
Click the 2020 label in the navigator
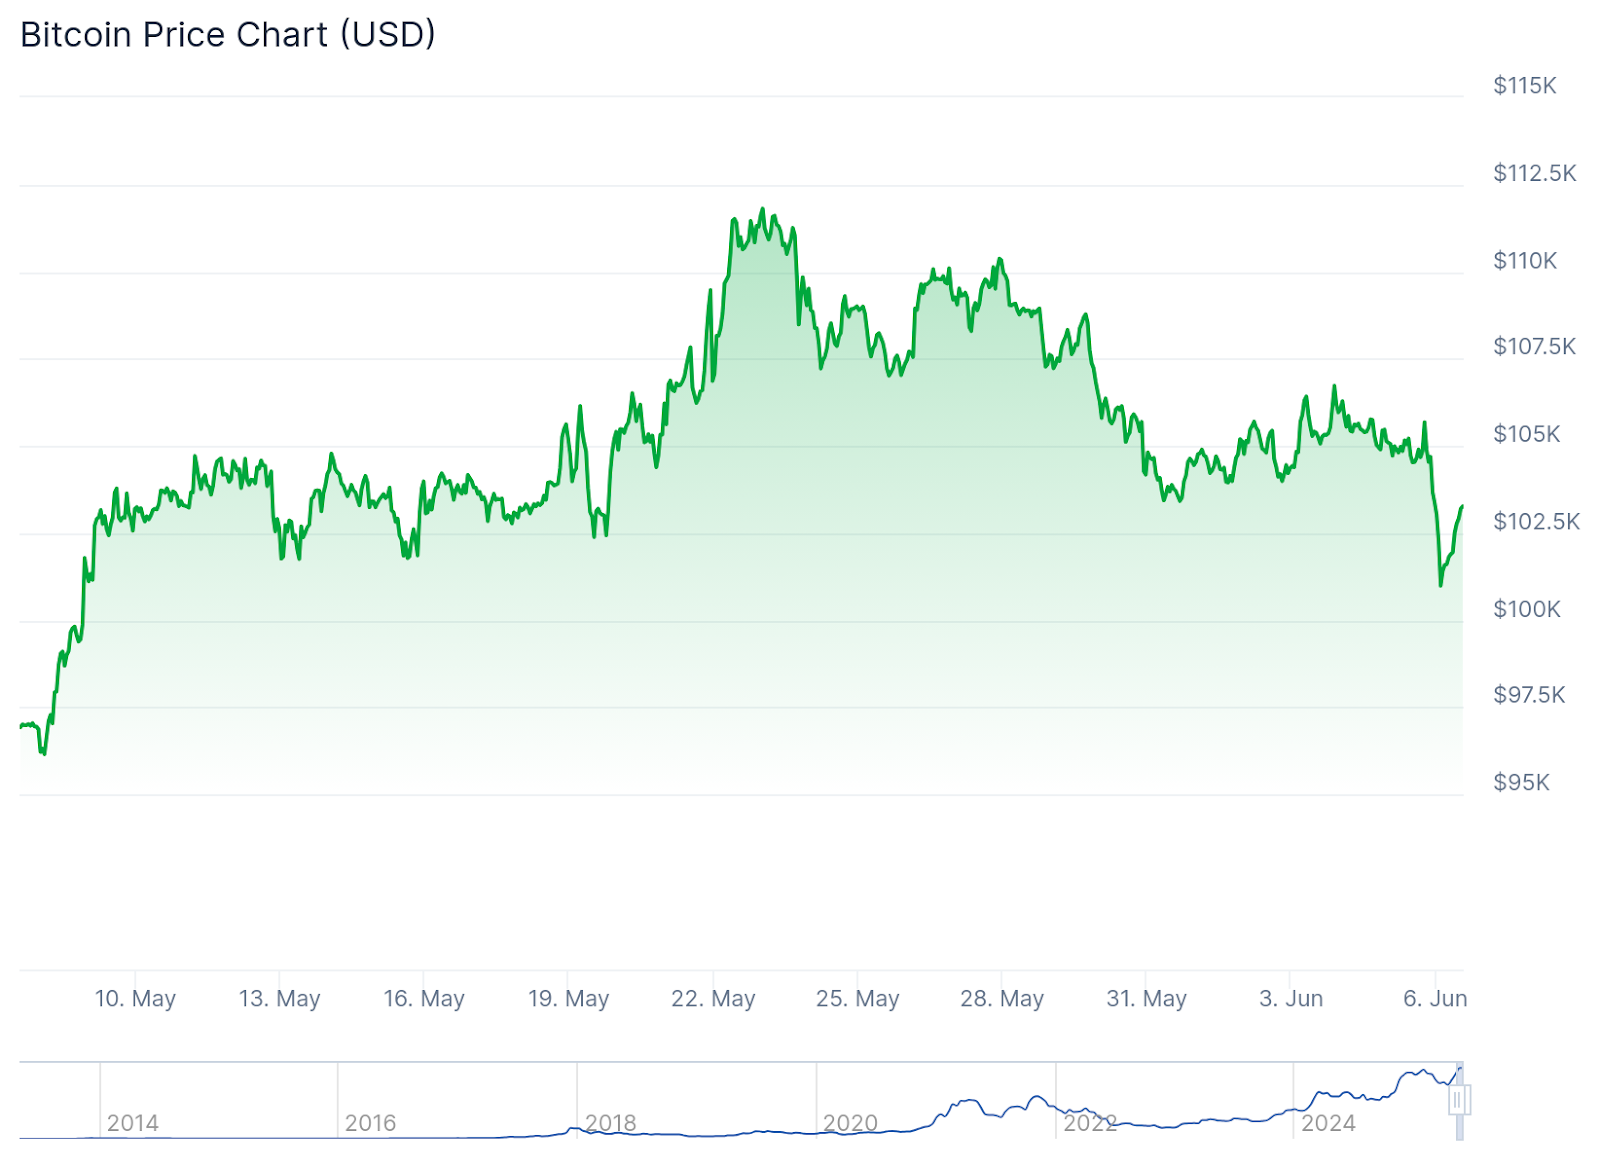pos(850,1123)
